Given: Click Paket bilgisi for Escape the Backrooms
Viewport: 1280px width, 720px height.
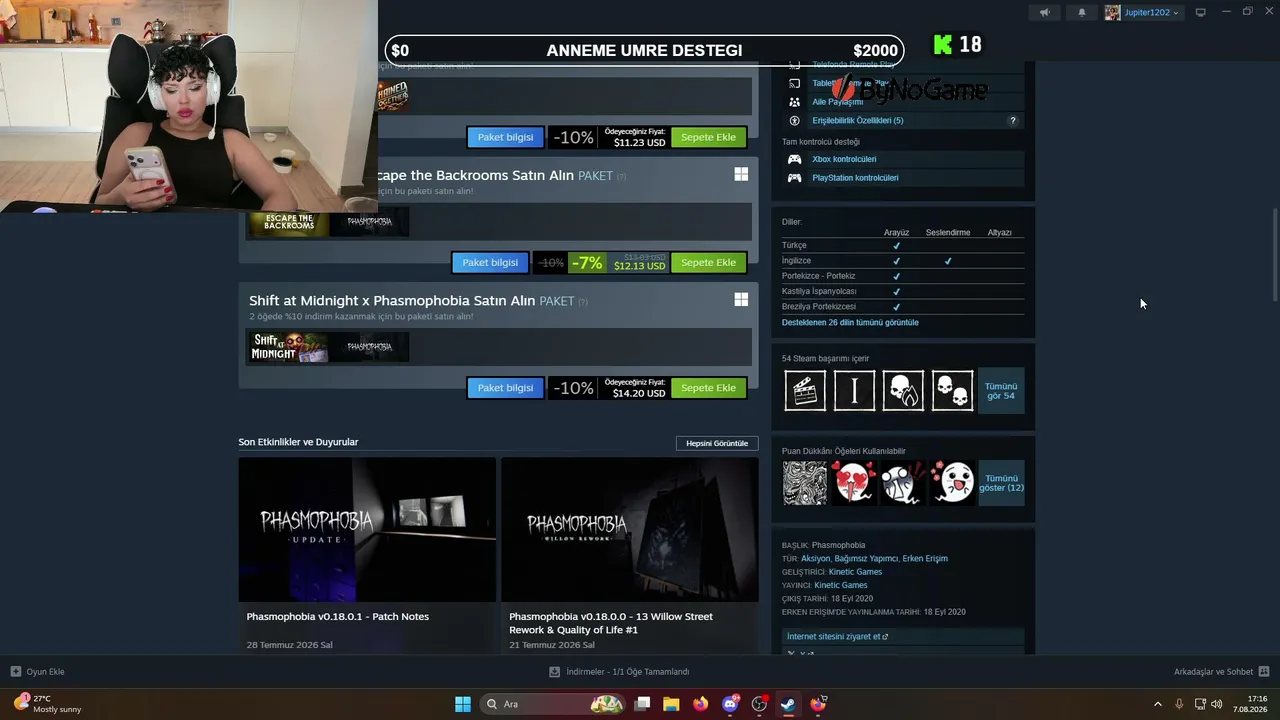Looking at the screenshot, I should [490, 263].
